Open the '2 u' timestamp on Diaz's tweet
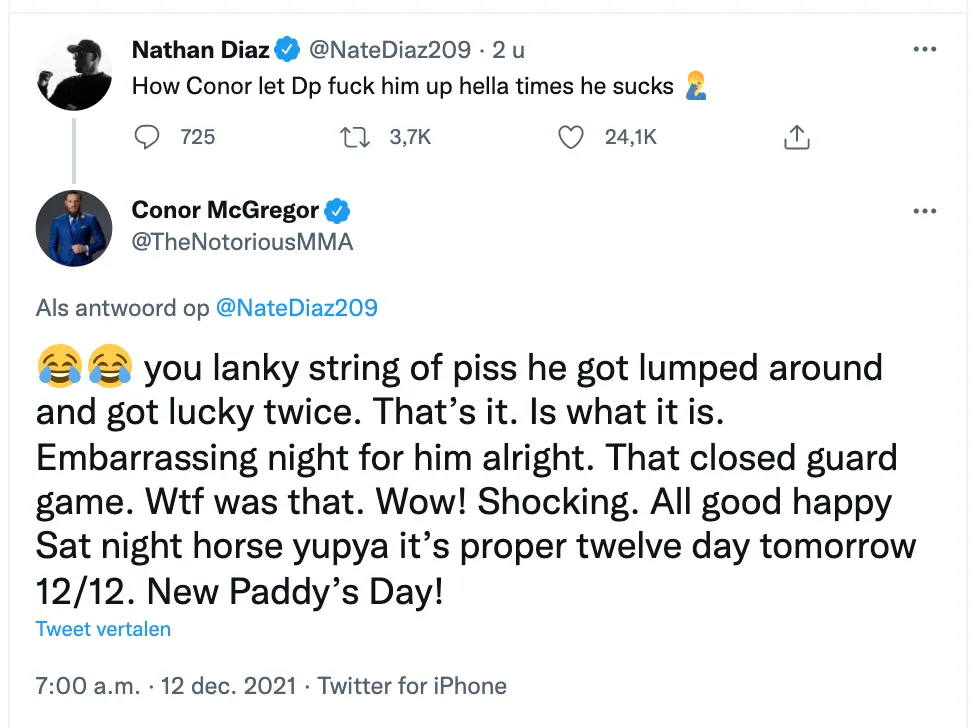 tap(508, 49)
